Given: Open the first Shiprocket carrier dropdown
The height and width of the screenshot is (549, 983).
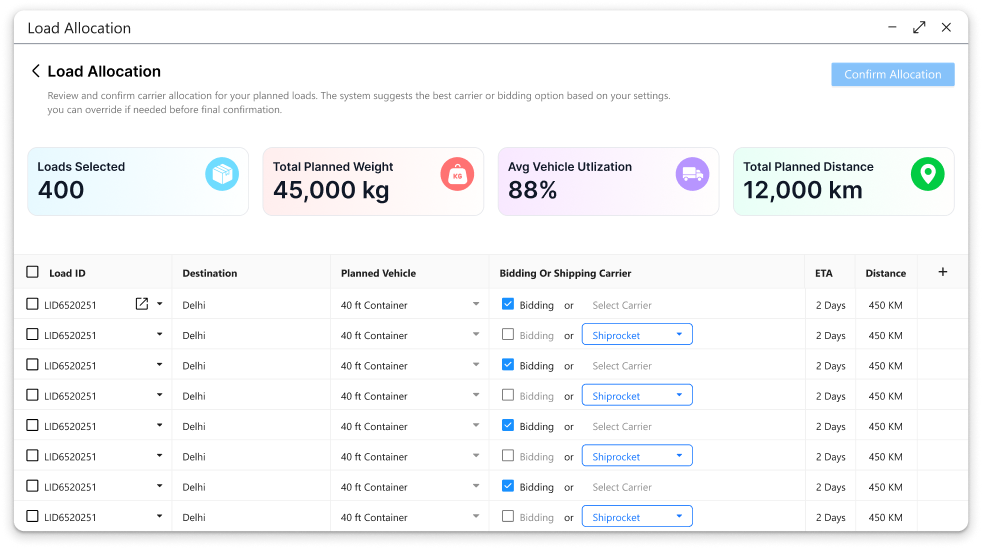Looking at the screenshot, I should (x=637, y=335).
